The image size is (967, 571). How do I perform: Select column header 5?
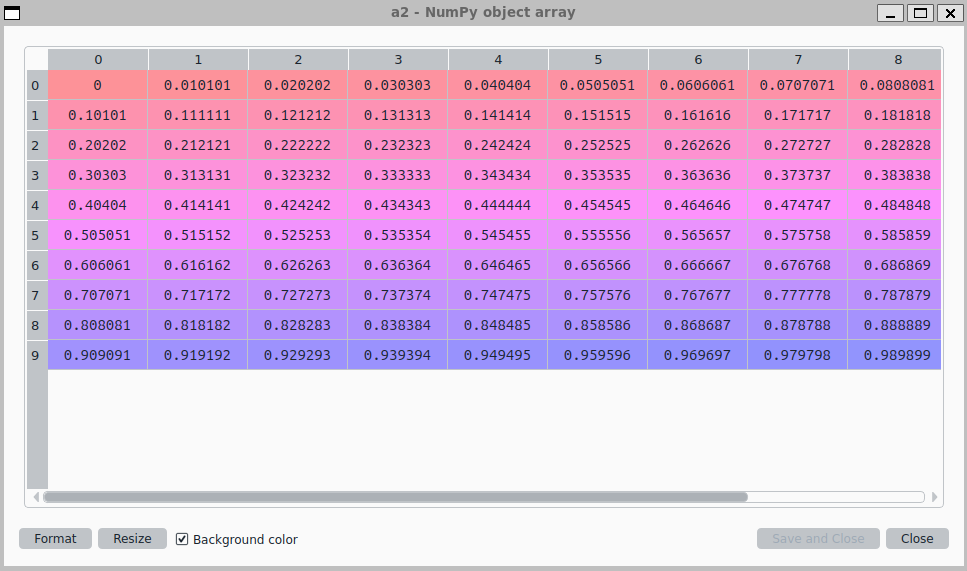click(598, 59)
